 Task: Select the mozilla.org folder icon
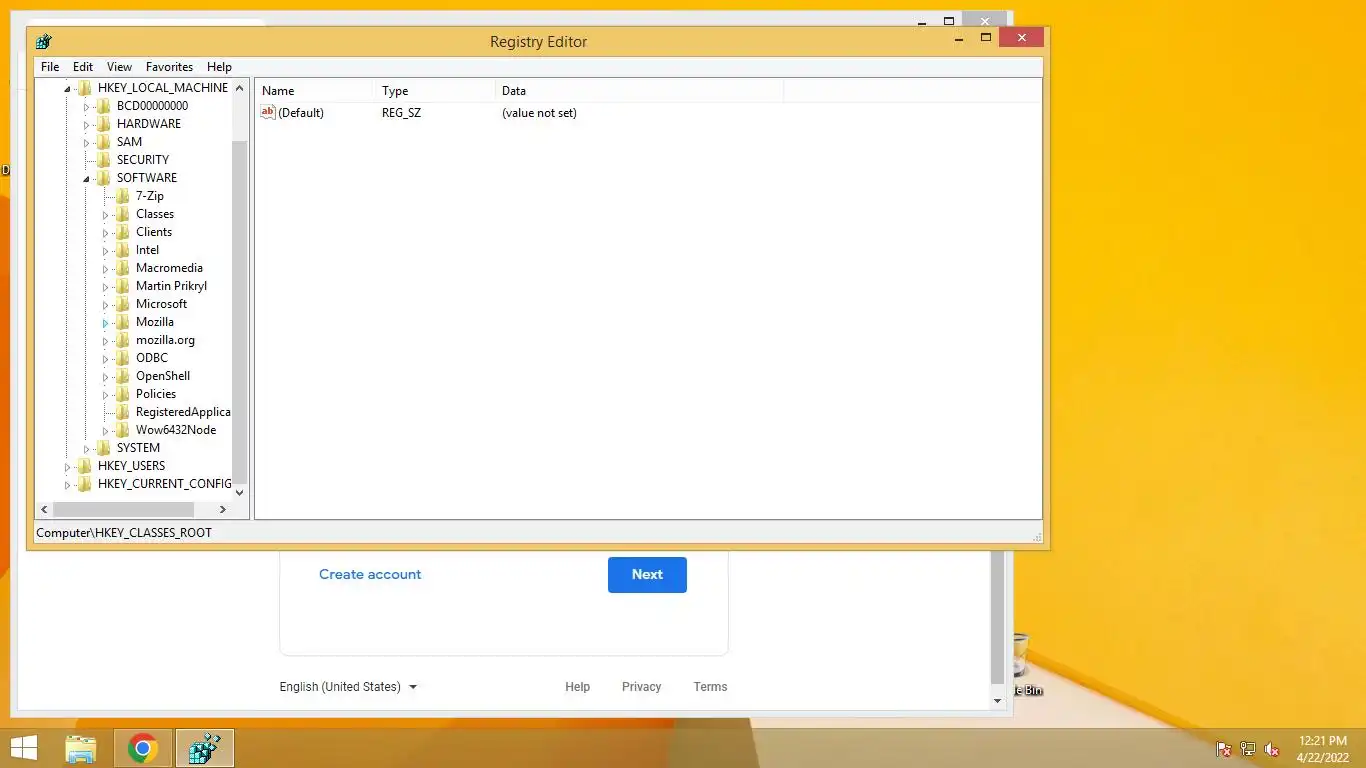(122, 340)
